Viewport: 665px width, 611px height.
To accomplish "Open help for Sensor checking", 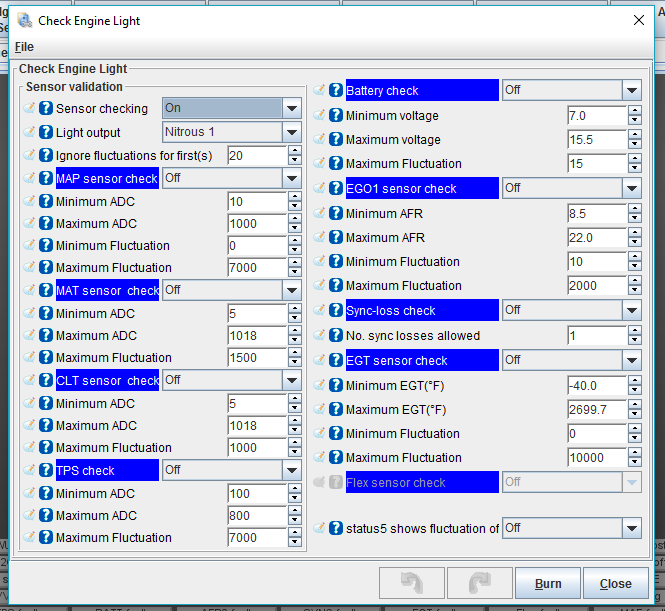I will click(x=46, y=108).
